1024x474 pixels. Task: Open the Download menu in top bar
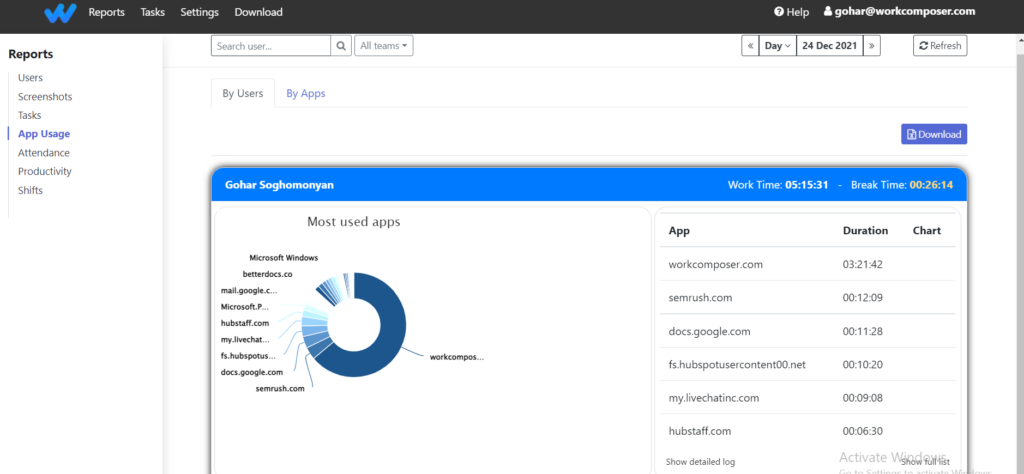(x=259, y=12)
